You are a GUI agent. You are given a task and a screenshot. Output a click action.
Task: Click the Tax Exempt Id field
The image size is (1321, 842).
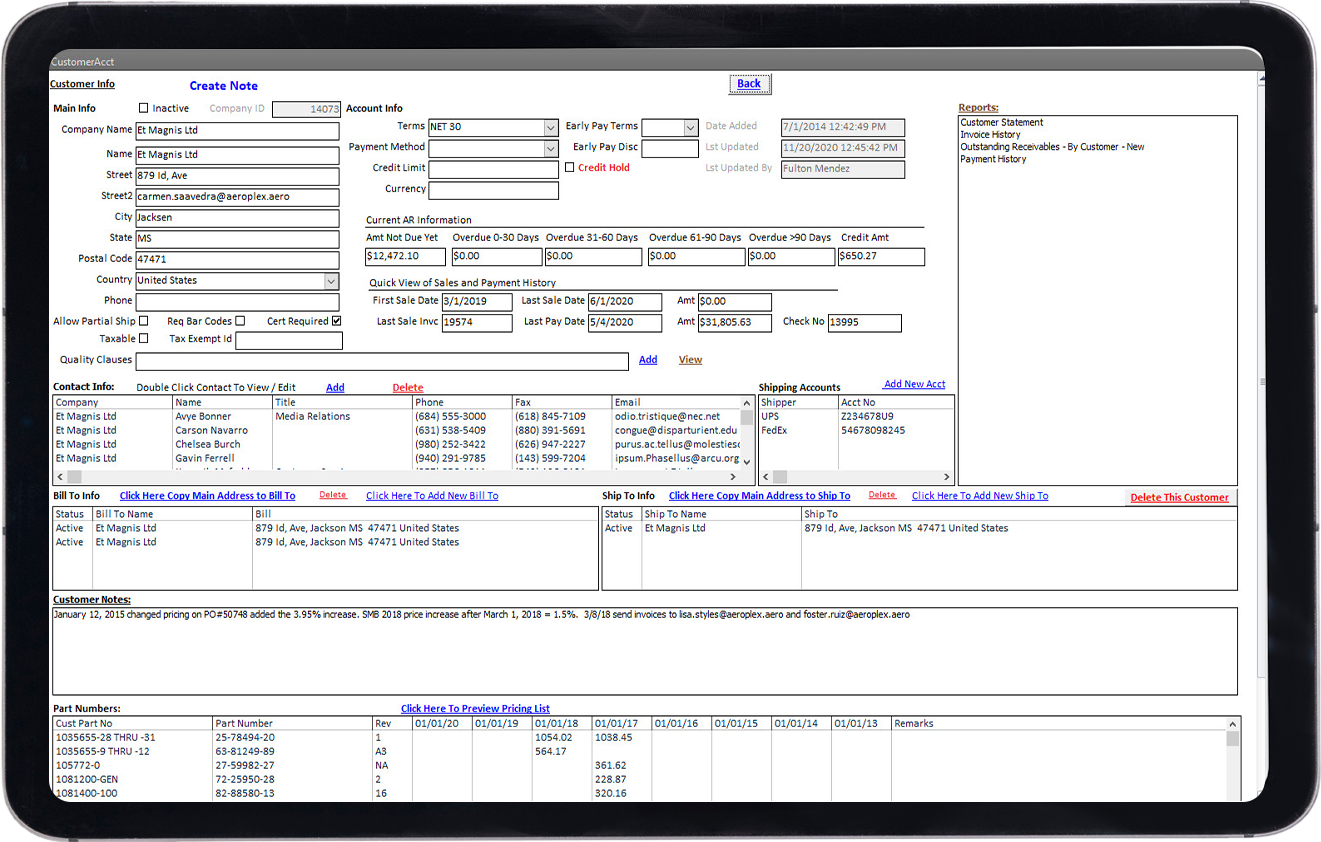point(289,341)
